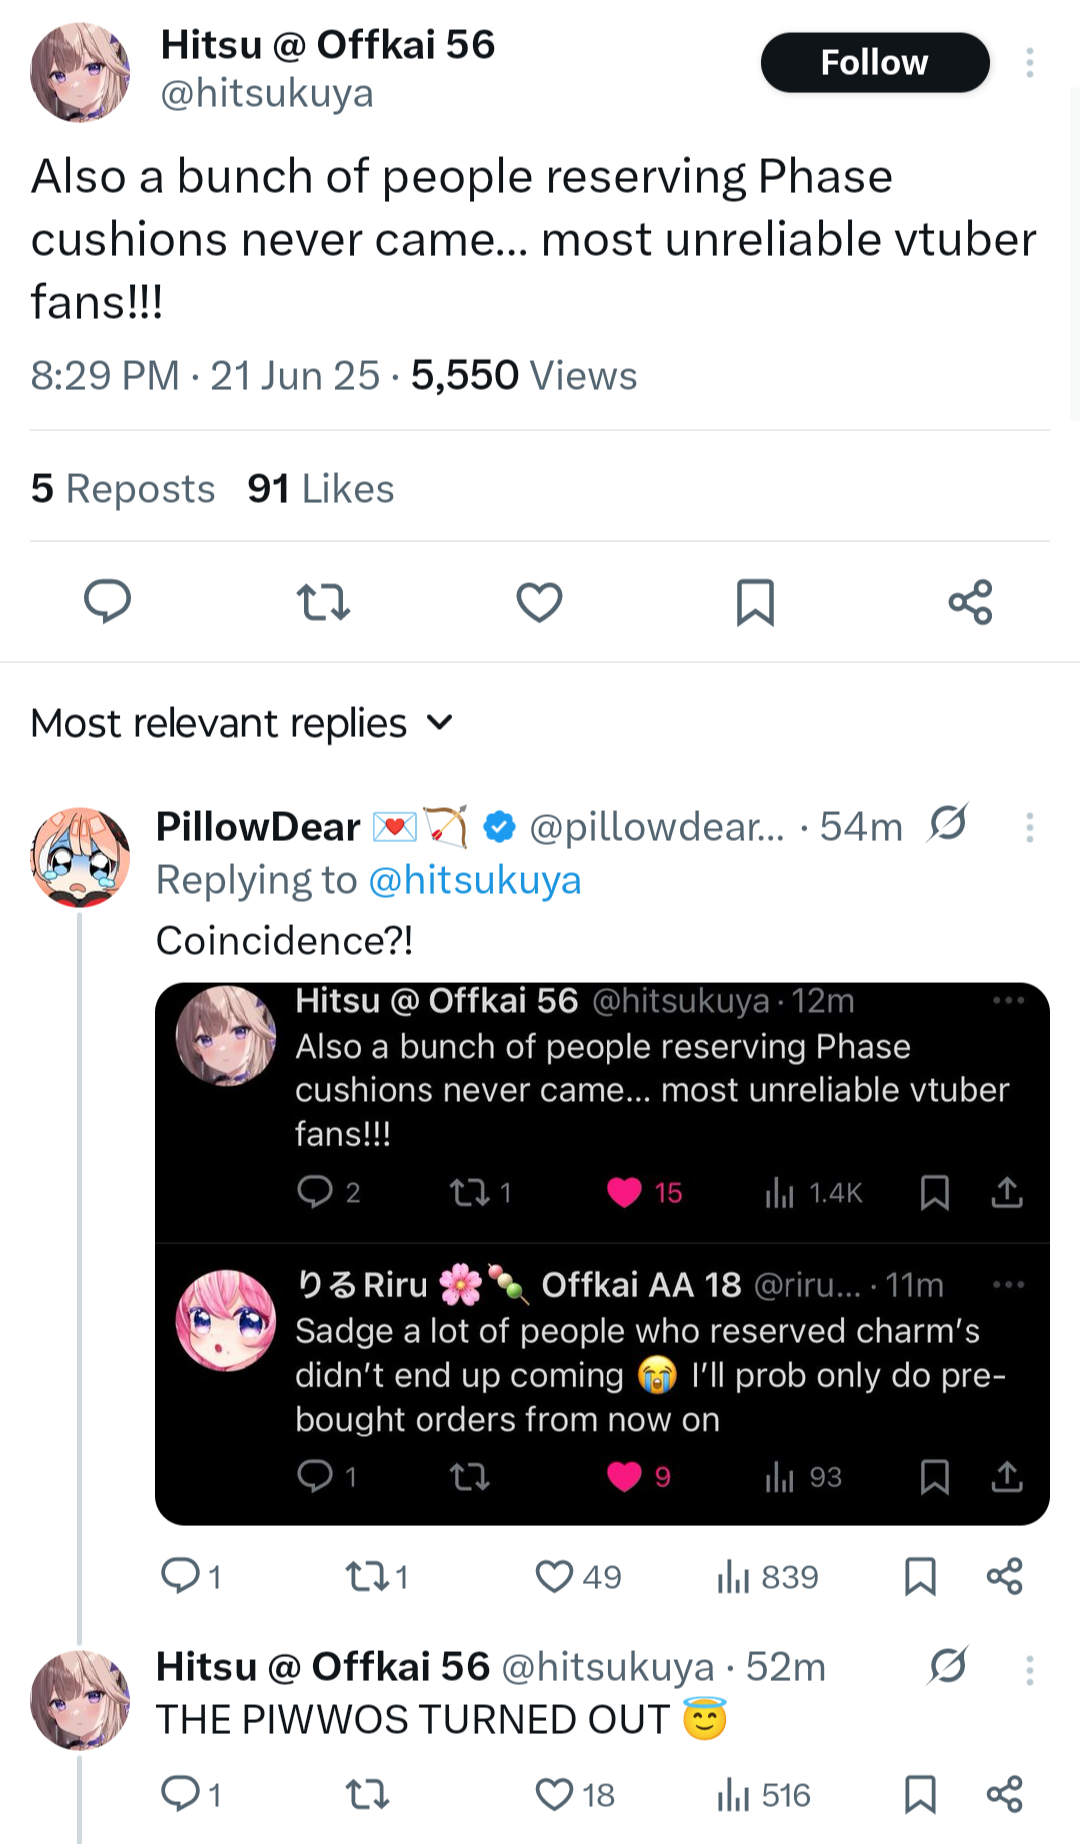The width and height of the screenshot is (1080, 1844).
Task: Open PillowDear's profile avatar
Action: (x=80, y=857)
